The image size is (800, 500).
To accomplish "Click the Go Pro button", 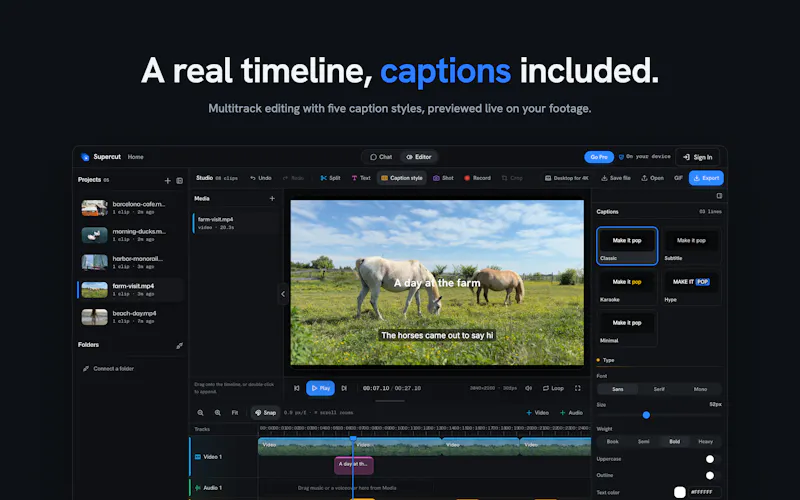I will tap(599, 157).
